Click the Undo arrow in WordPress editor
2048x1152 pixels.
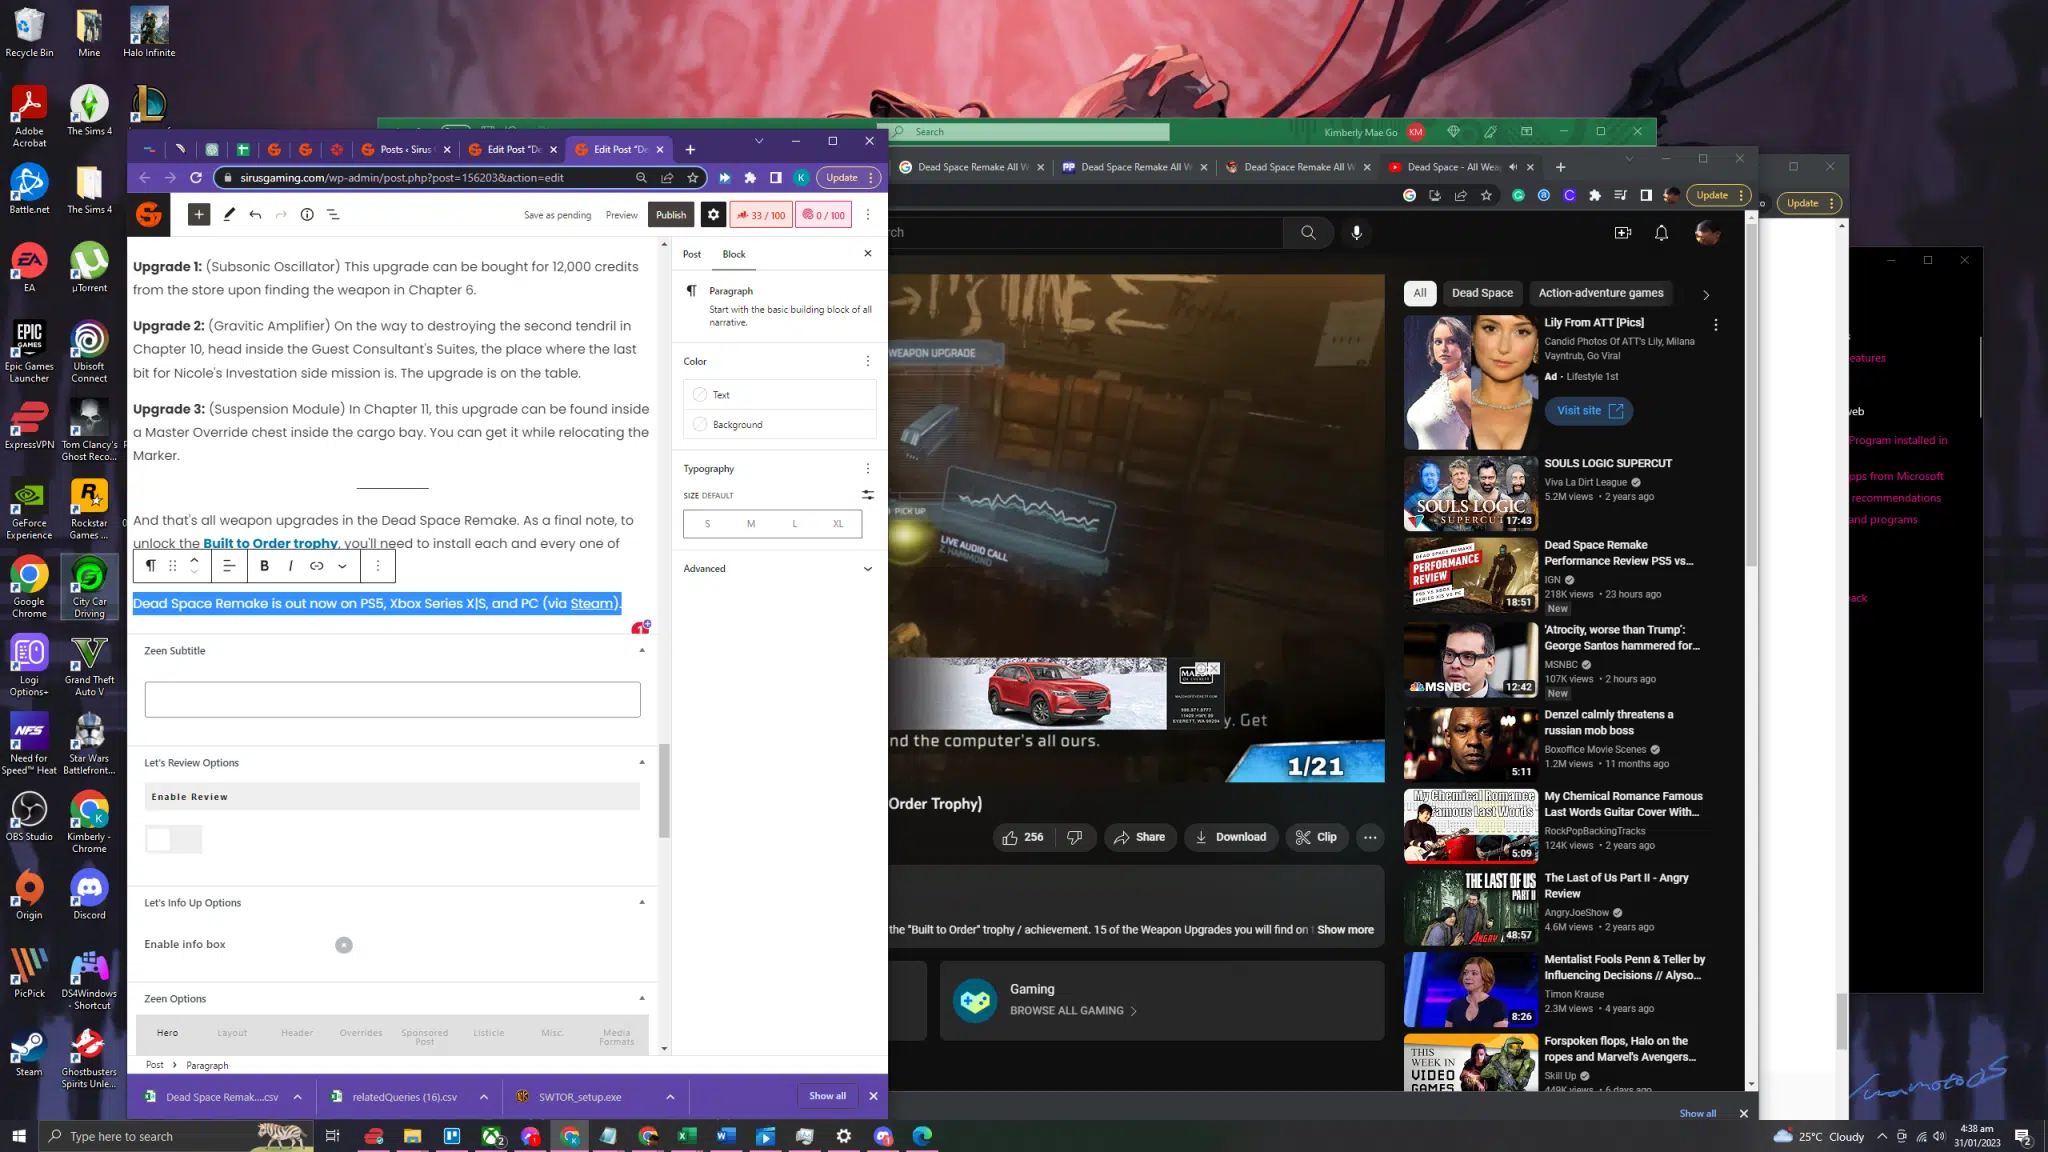click(255, 214)
